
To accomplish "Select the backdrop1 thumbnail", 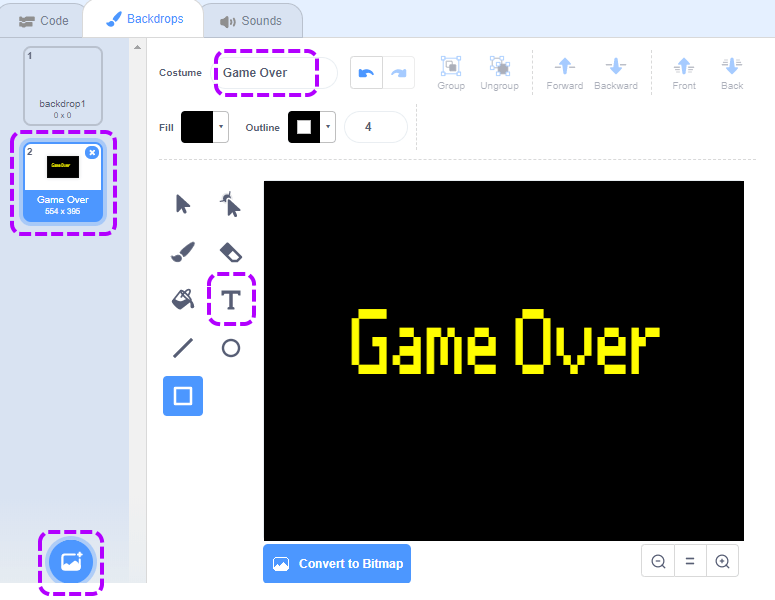I will point(63,86).
